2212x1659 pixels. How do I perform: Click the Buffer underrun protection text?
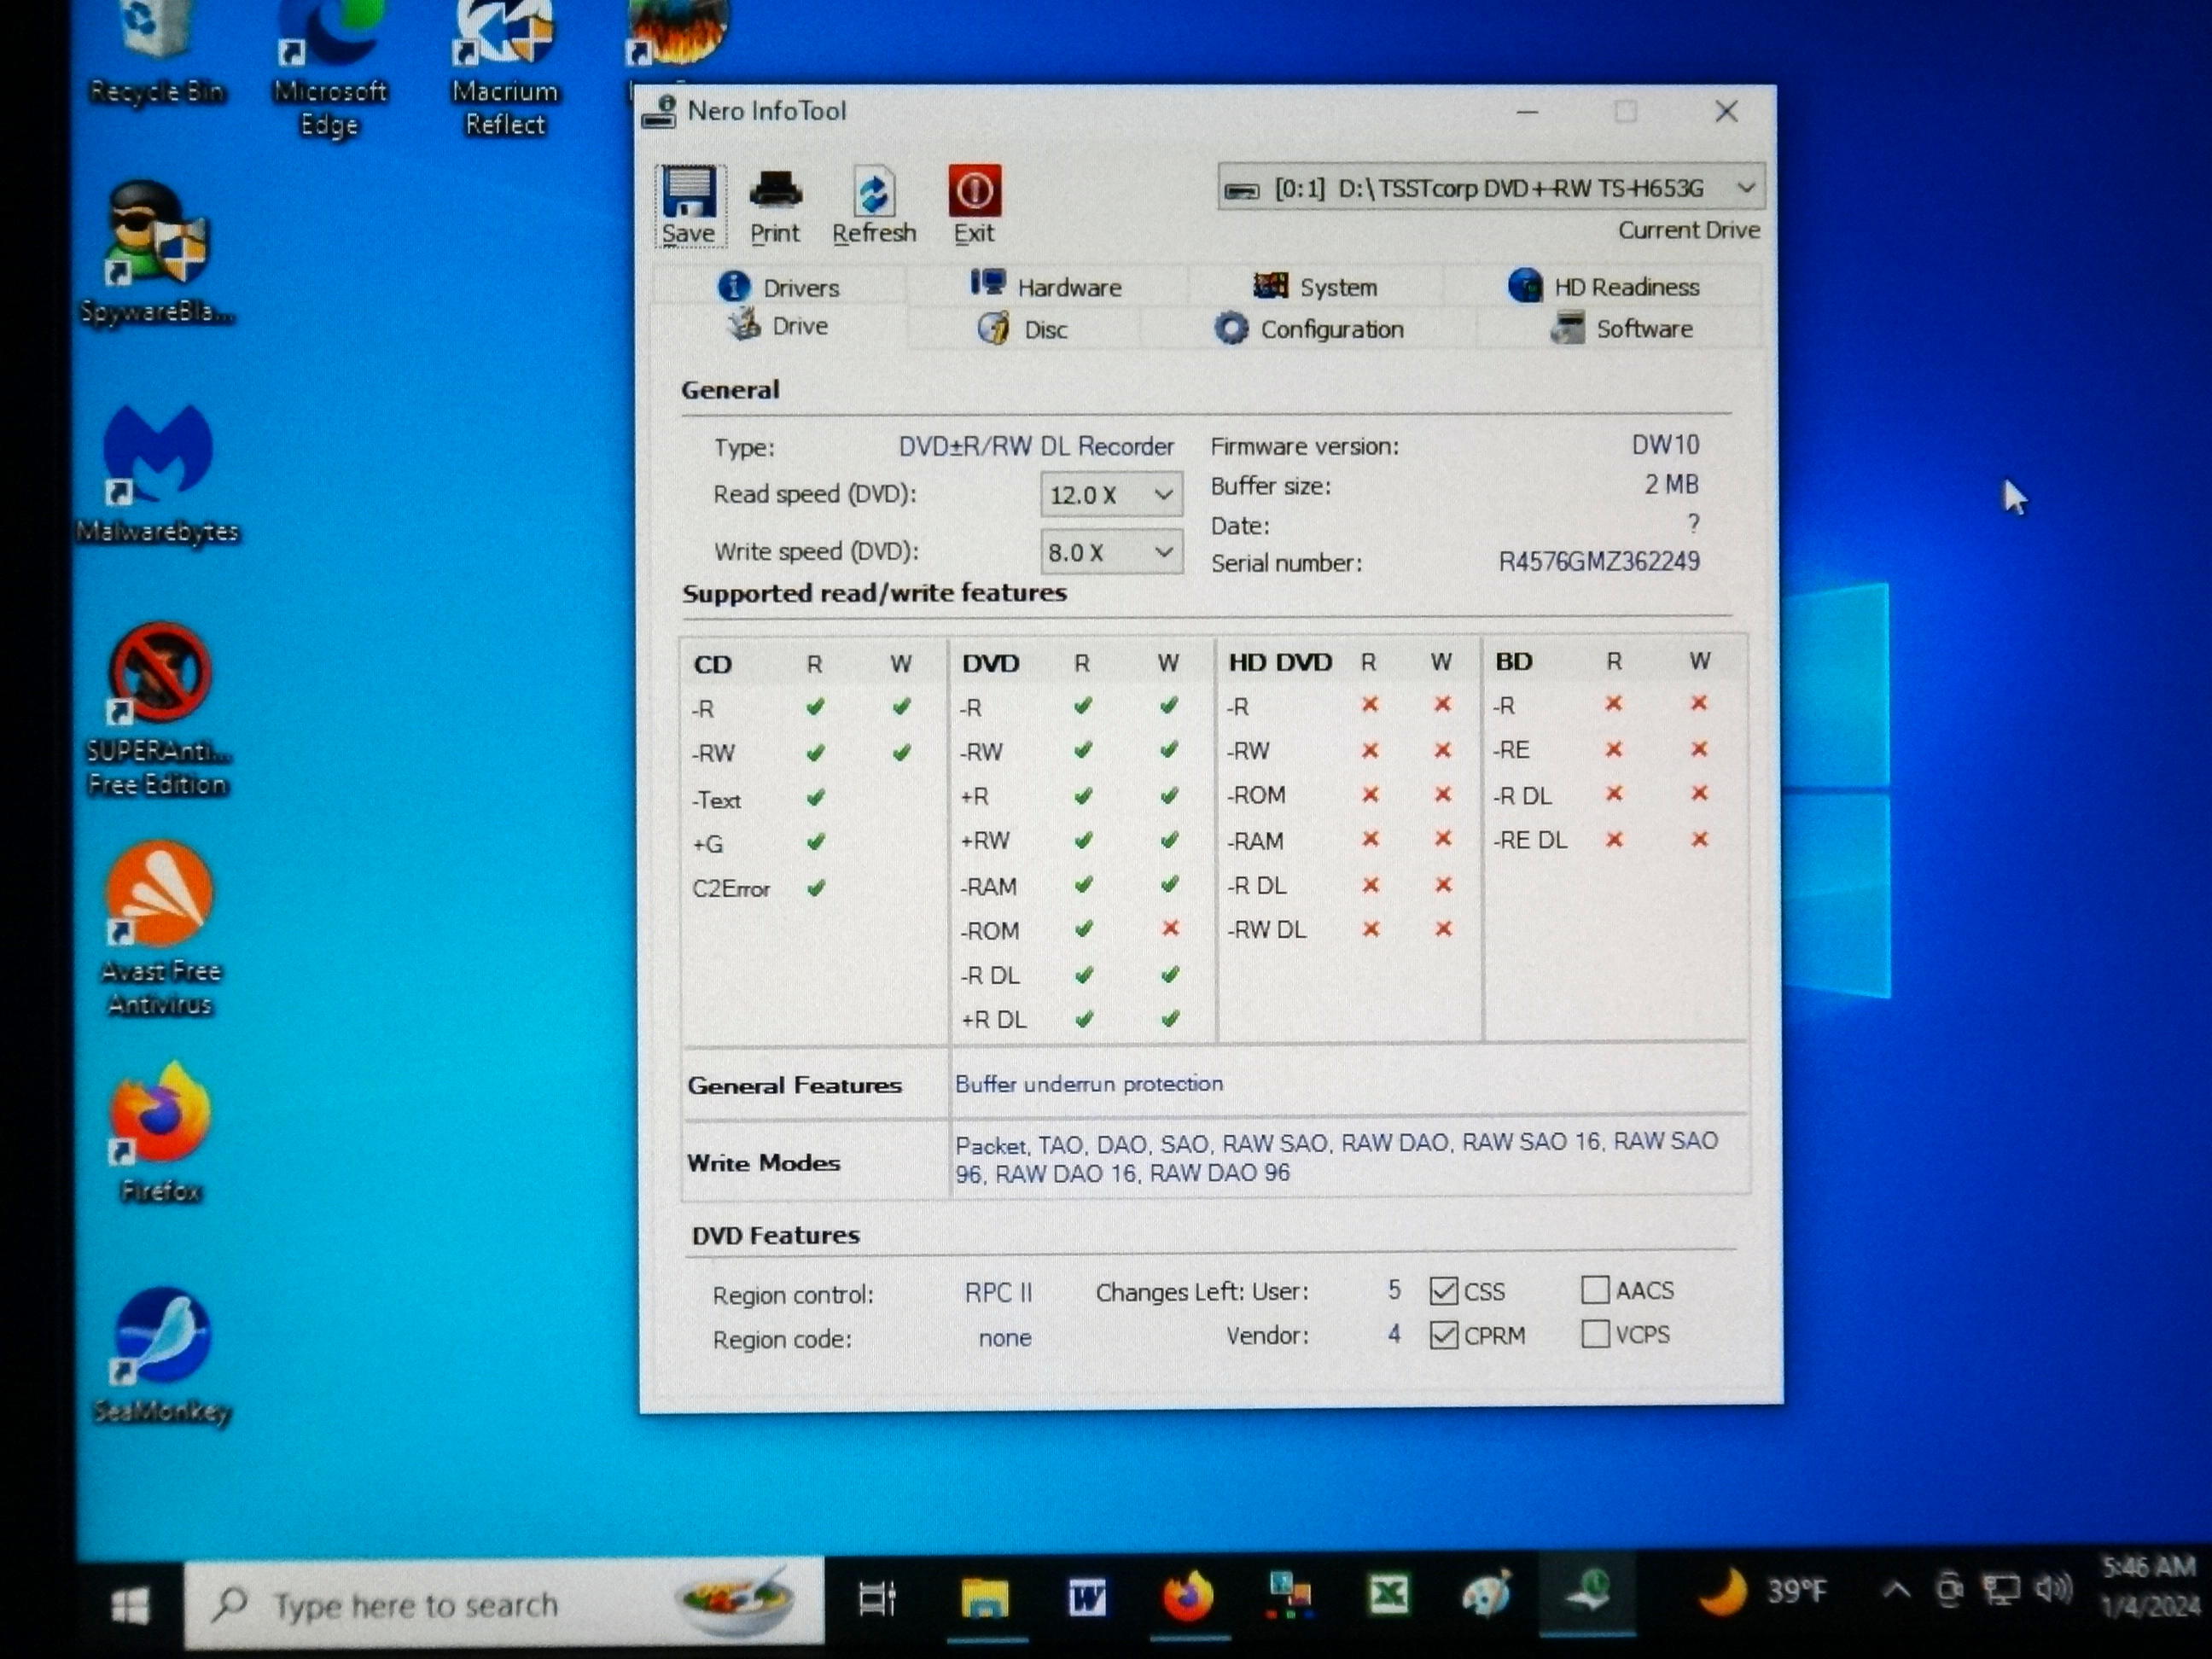pyautogui.click(x=1089, y=1084)
